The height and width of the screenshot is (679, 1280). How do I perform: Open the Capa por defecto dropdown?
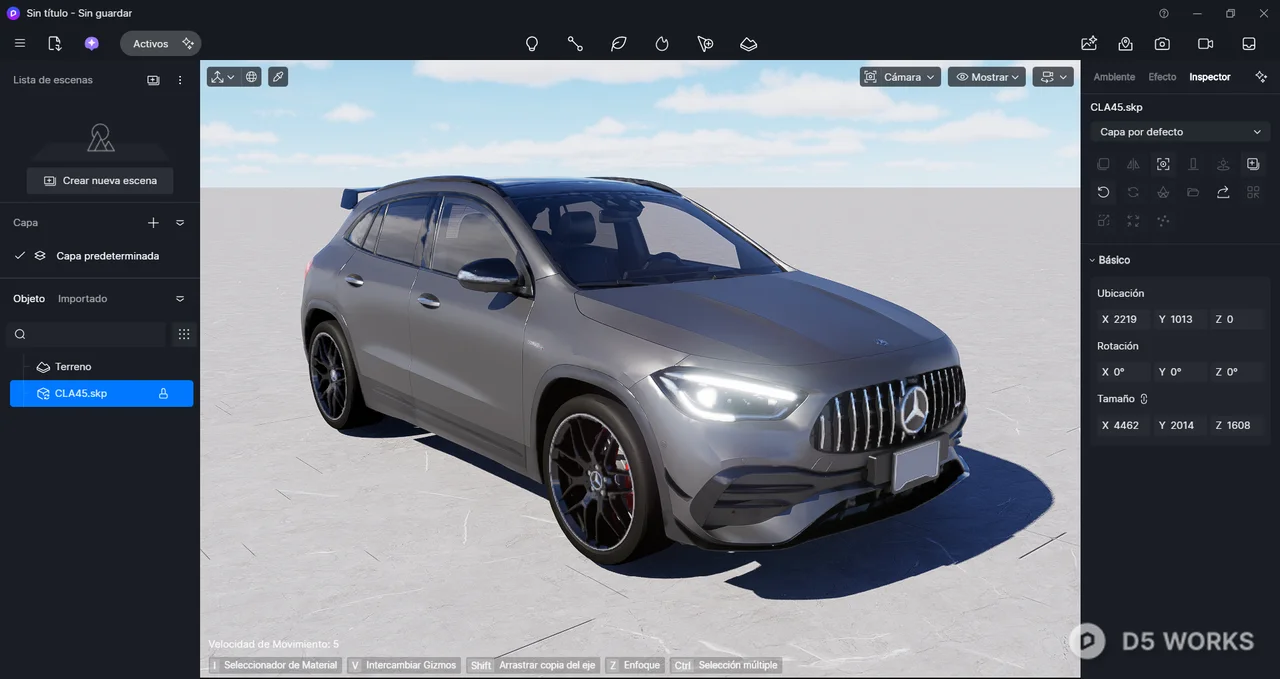tap(1180, 132)
